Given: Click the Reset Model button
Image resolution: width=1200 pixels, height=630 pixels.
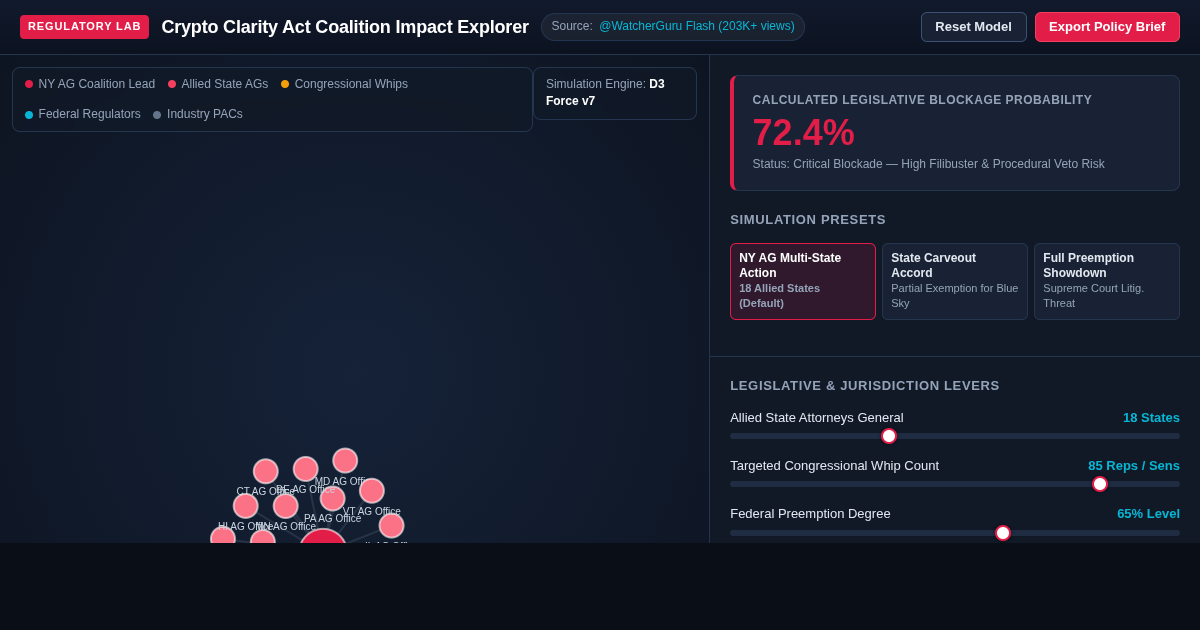Looking at the screenshot, I should 973,27.
